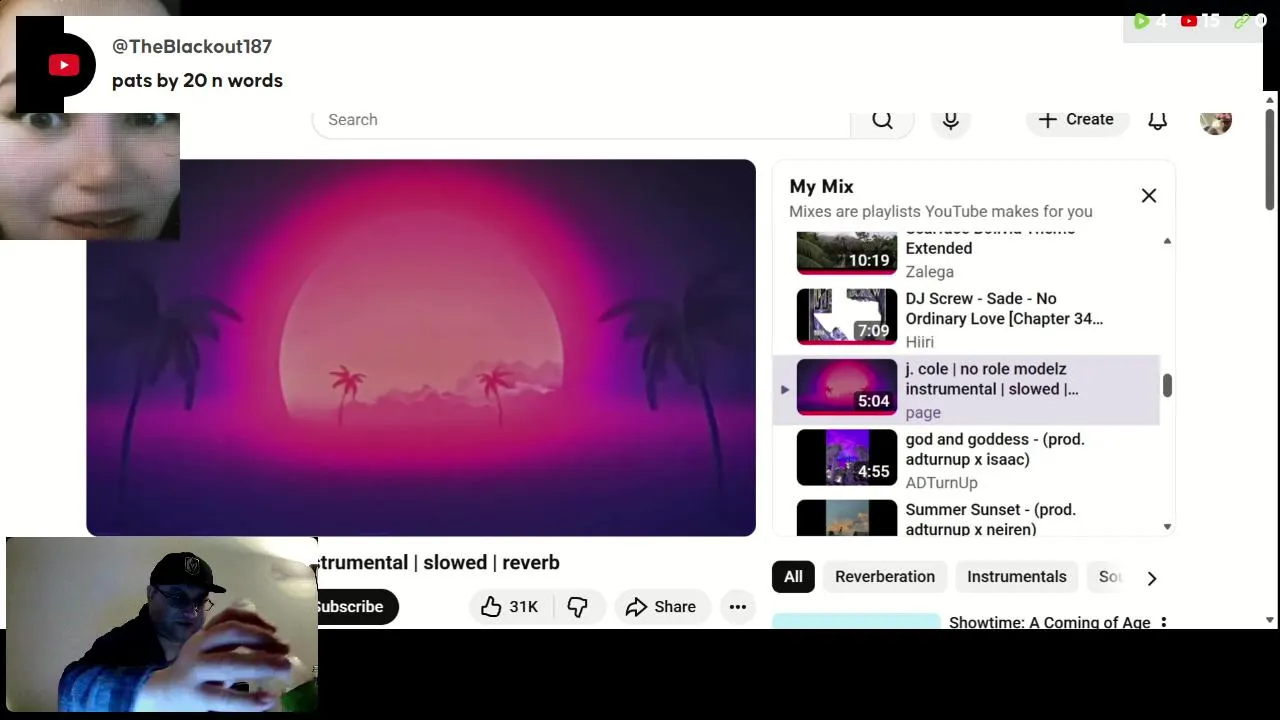Play god and goddess track

pos(995,449)
